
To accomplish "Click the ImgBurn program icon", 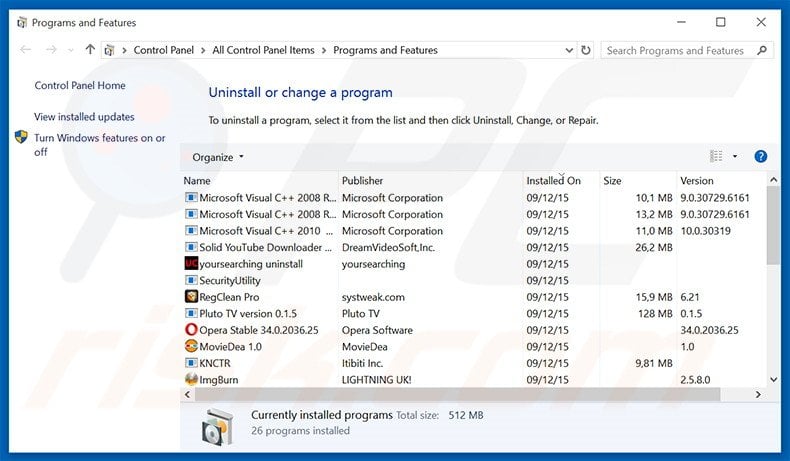I will pyautogui.click(x=191, y=379).
